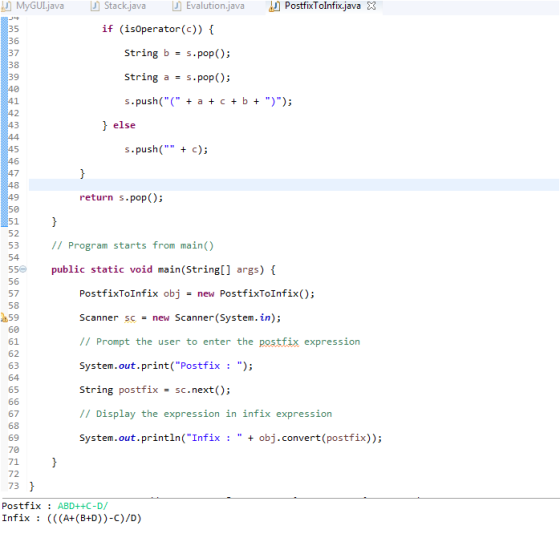Click the 'Postfix :' label in the console
Viewport: 560px width, 558px height.
click(26, 506)
